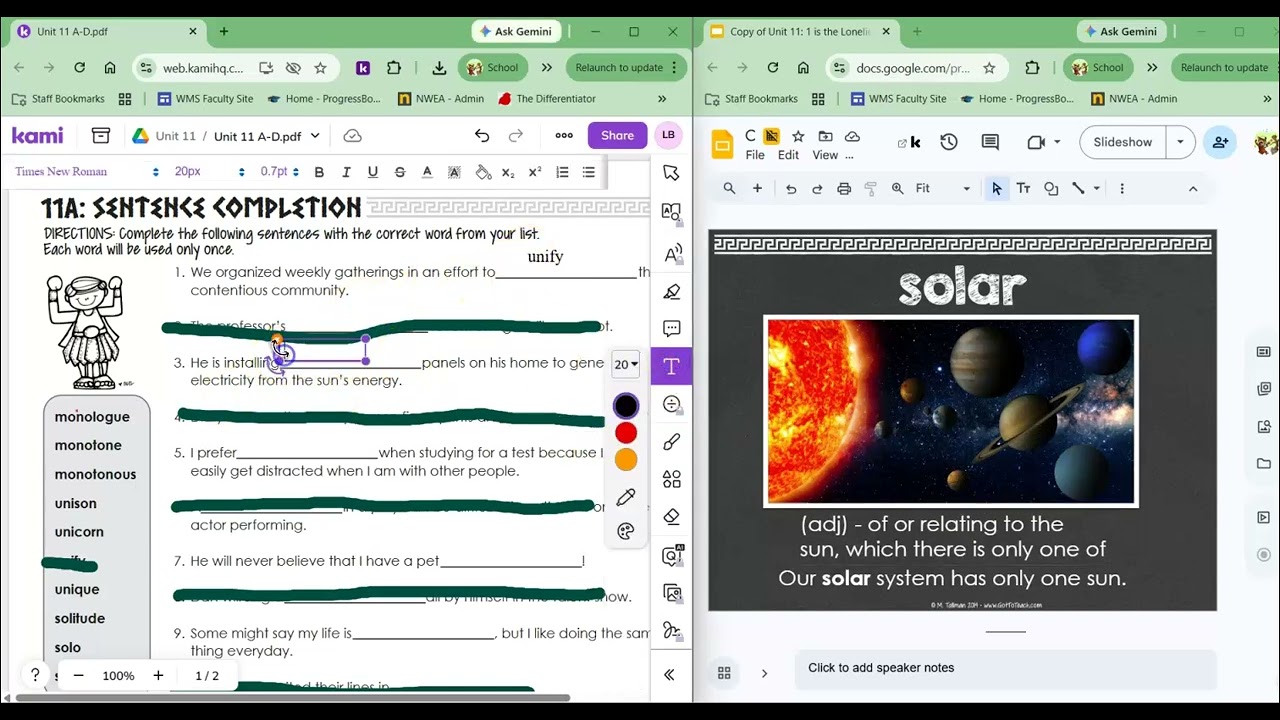Open the Slideshow options dropdown arrow
1280x720 pixels.
pos(1180,142)
